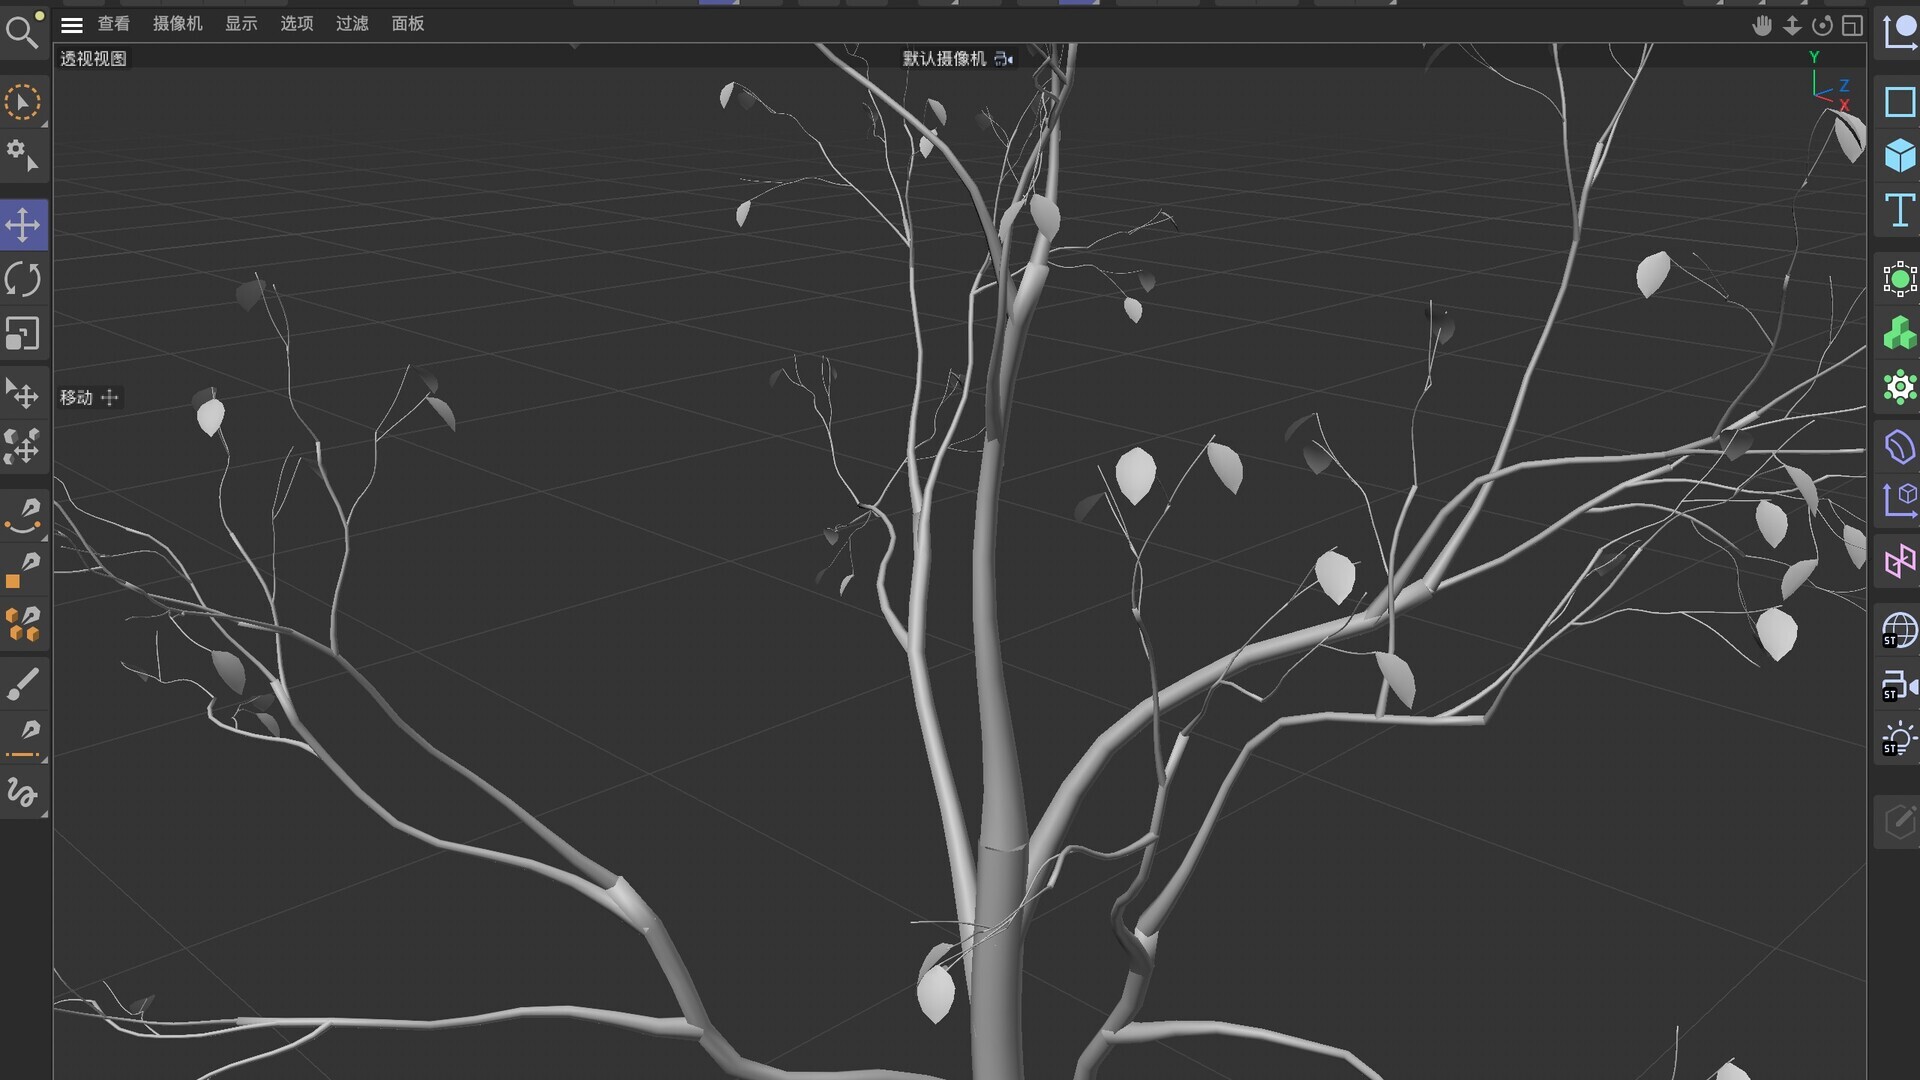The width and height of the screenshot is (1920, 1080).
Task: Click the orbit rotate-view icon
Action: (1822, 26)
